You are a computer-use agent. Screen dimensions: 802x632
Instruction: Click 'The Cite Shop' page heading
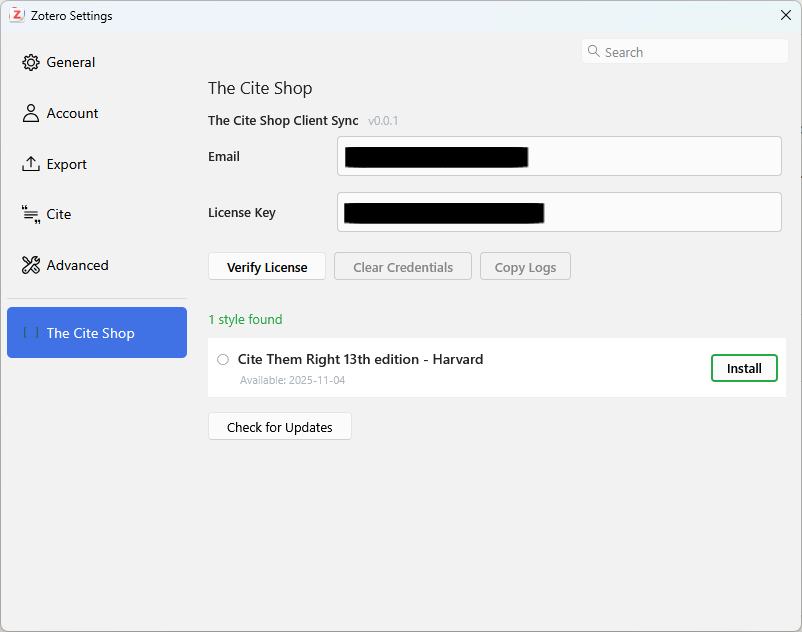coord(260,88)
